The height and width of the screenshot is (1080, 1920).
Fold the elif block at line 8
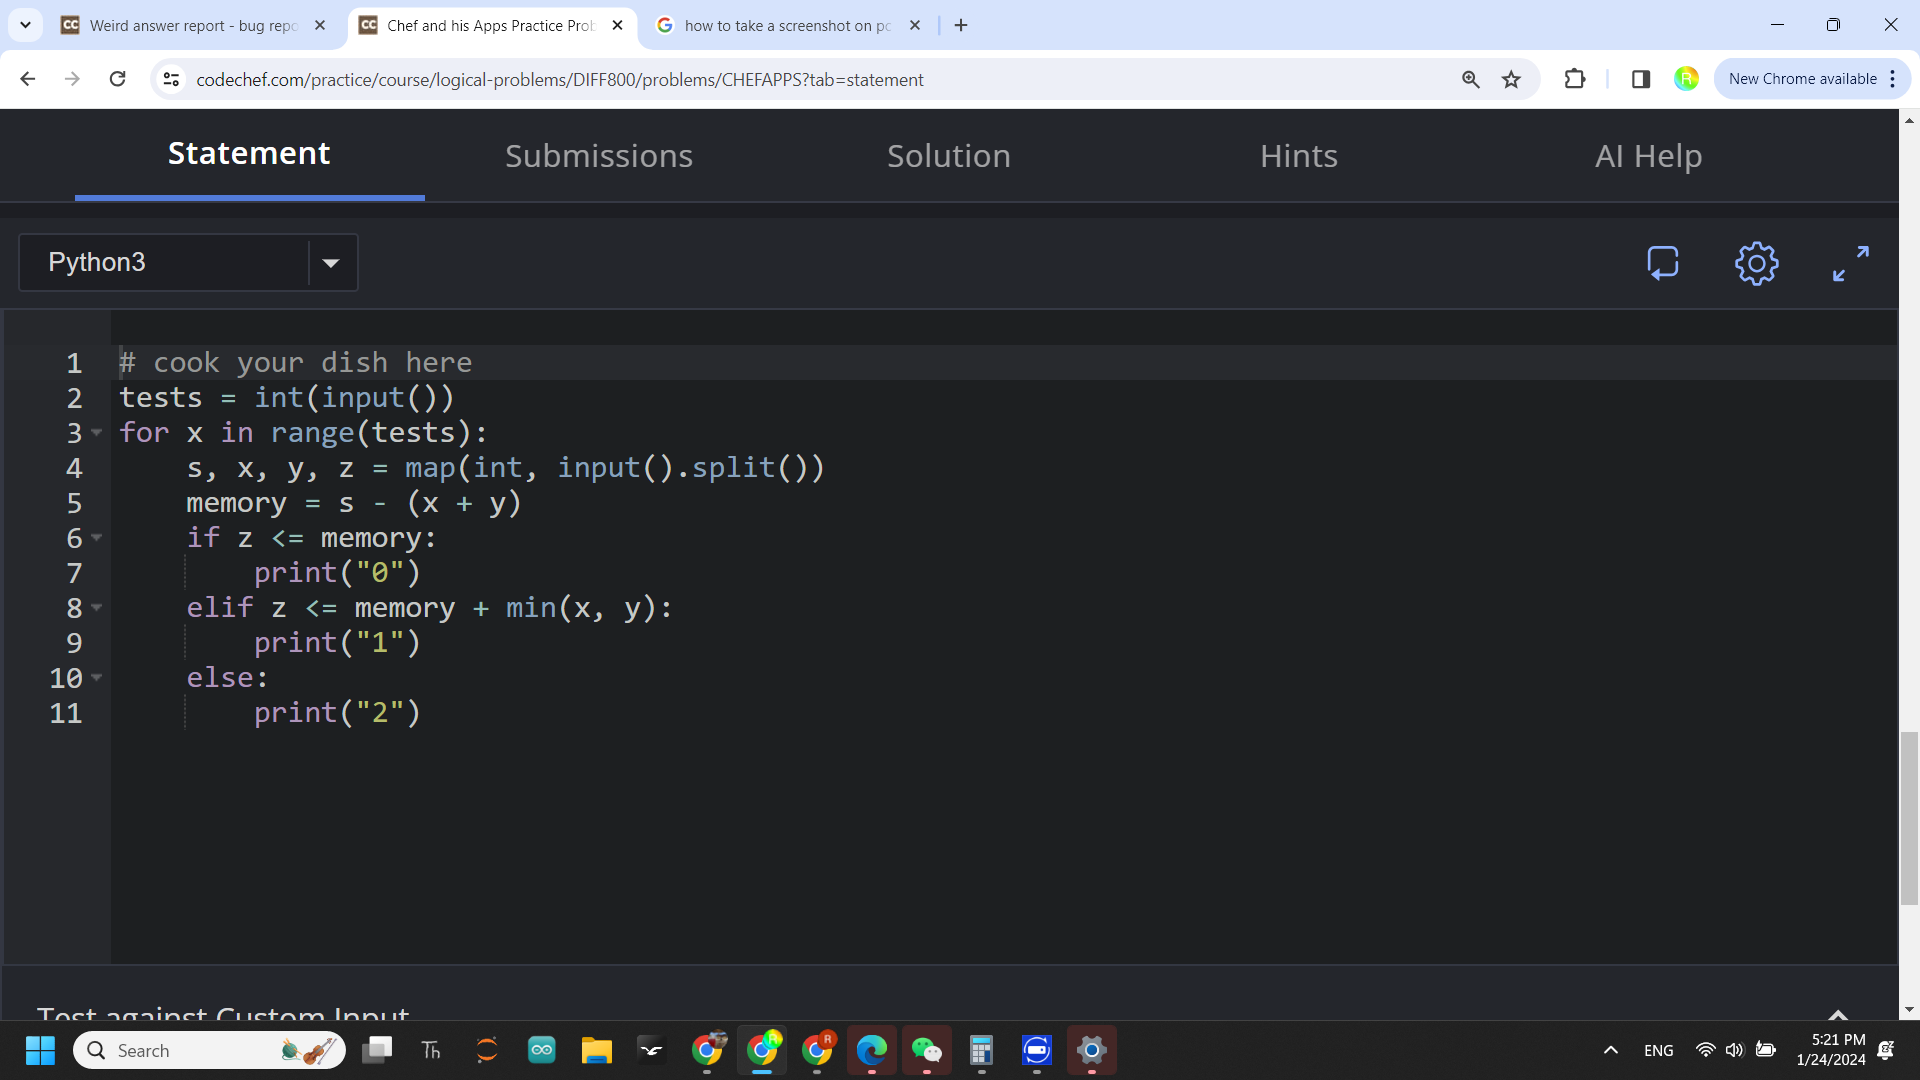(97, 608)
